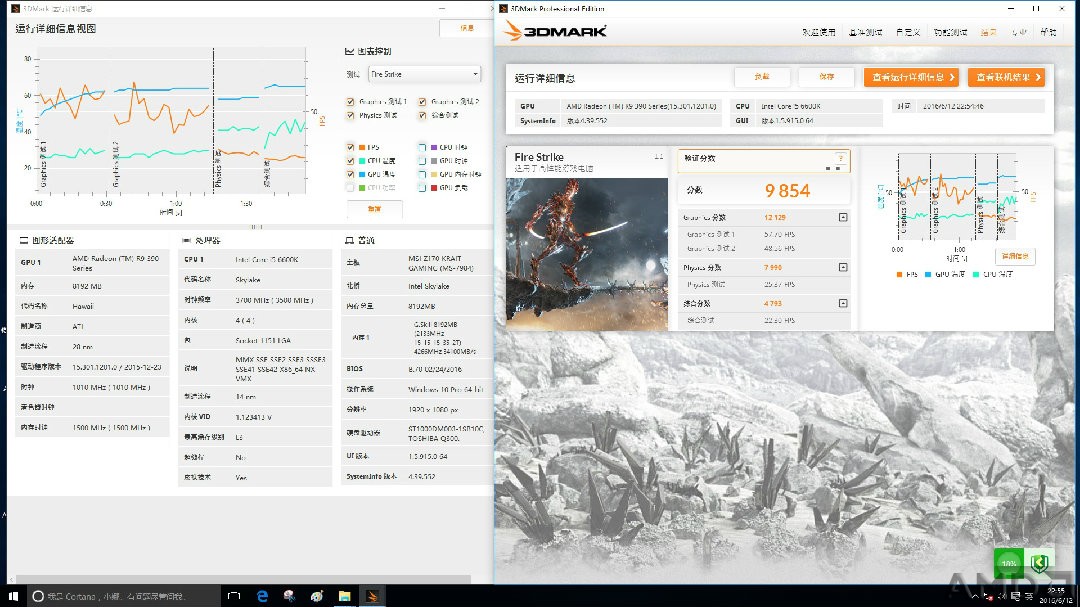Click the green 10% badge icon
Screen dimensions: 1080x607
pyautogui.click(x=1009, y=563)
